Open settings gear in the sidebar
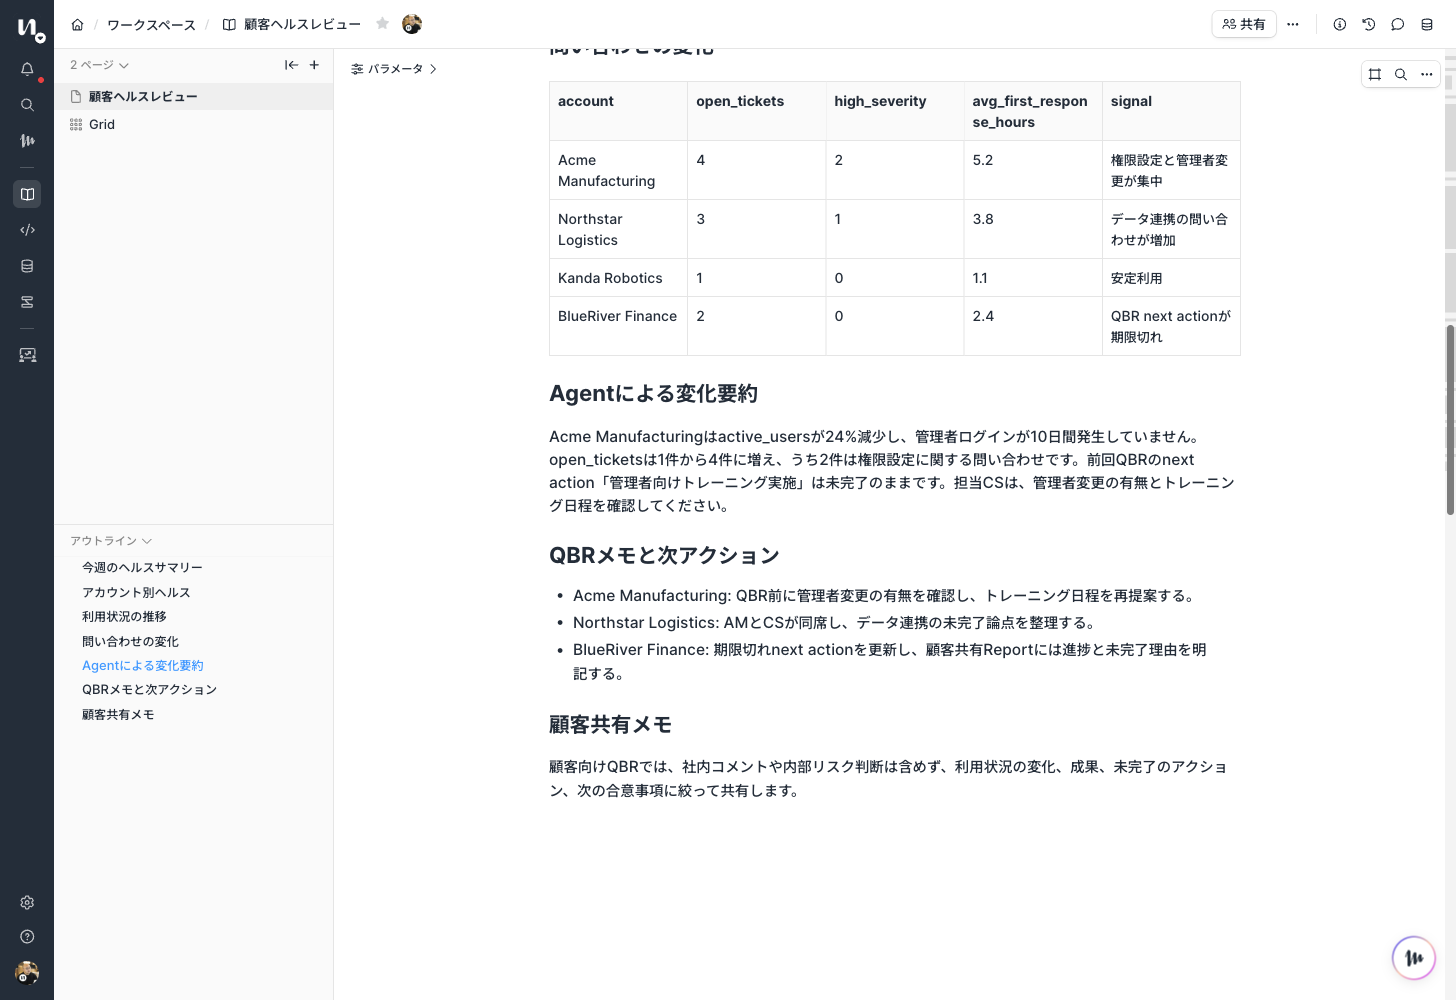The height and width of the screenshot is (1000, 1456). pyautogui.click(x=27, y=902)
